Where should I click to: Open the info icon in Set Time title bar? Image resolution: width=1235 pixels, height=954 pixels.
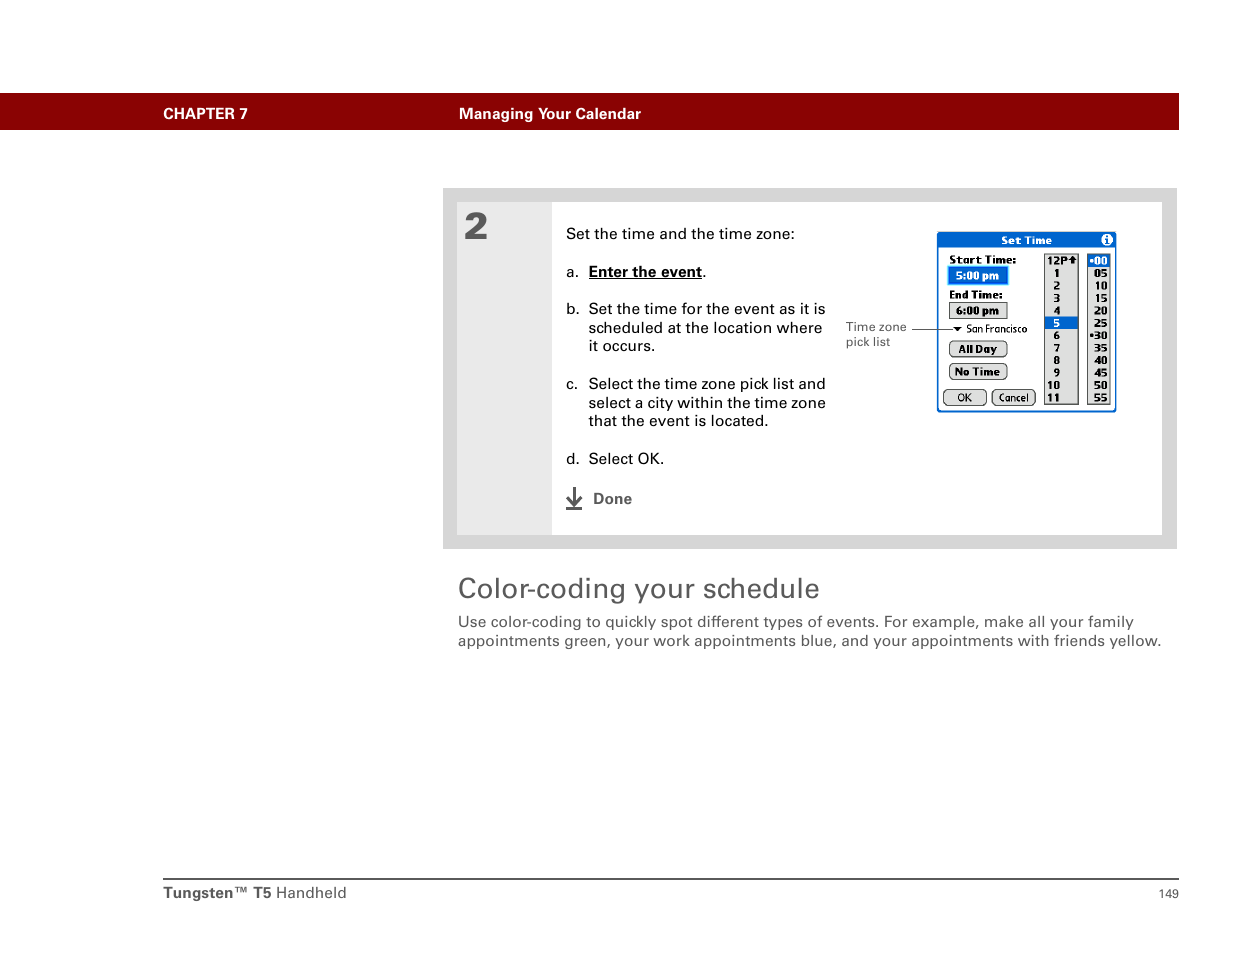tap(1107, 240)
